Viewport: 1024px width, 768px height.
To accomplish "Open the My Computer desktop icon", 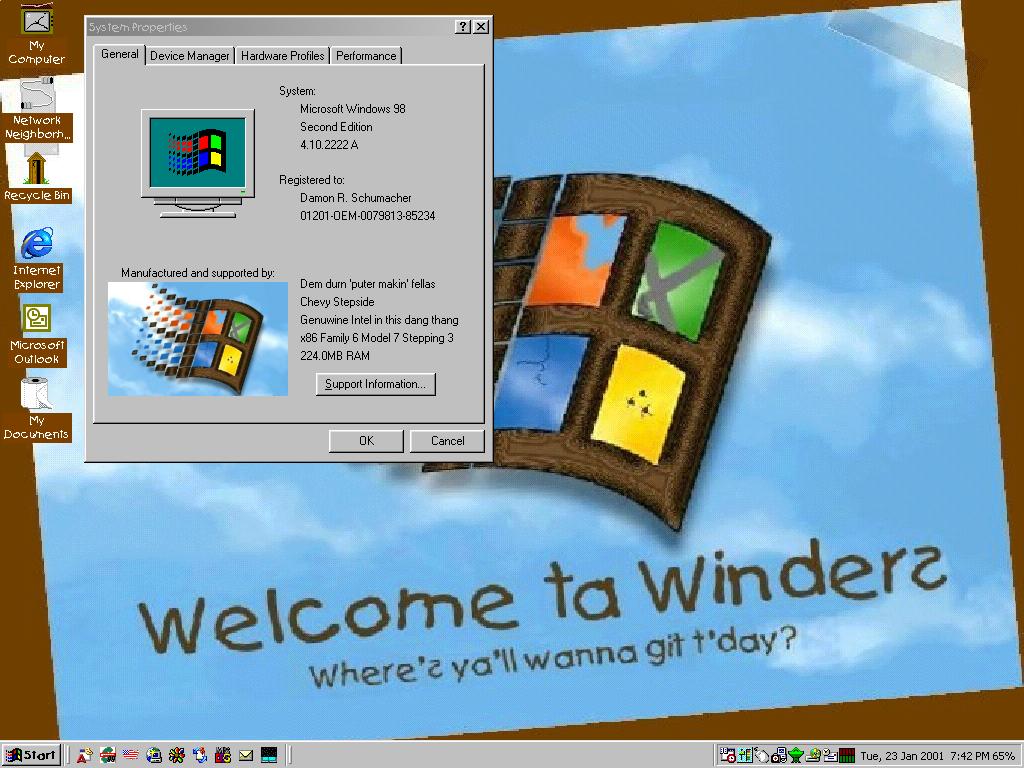I will point(36,22).
